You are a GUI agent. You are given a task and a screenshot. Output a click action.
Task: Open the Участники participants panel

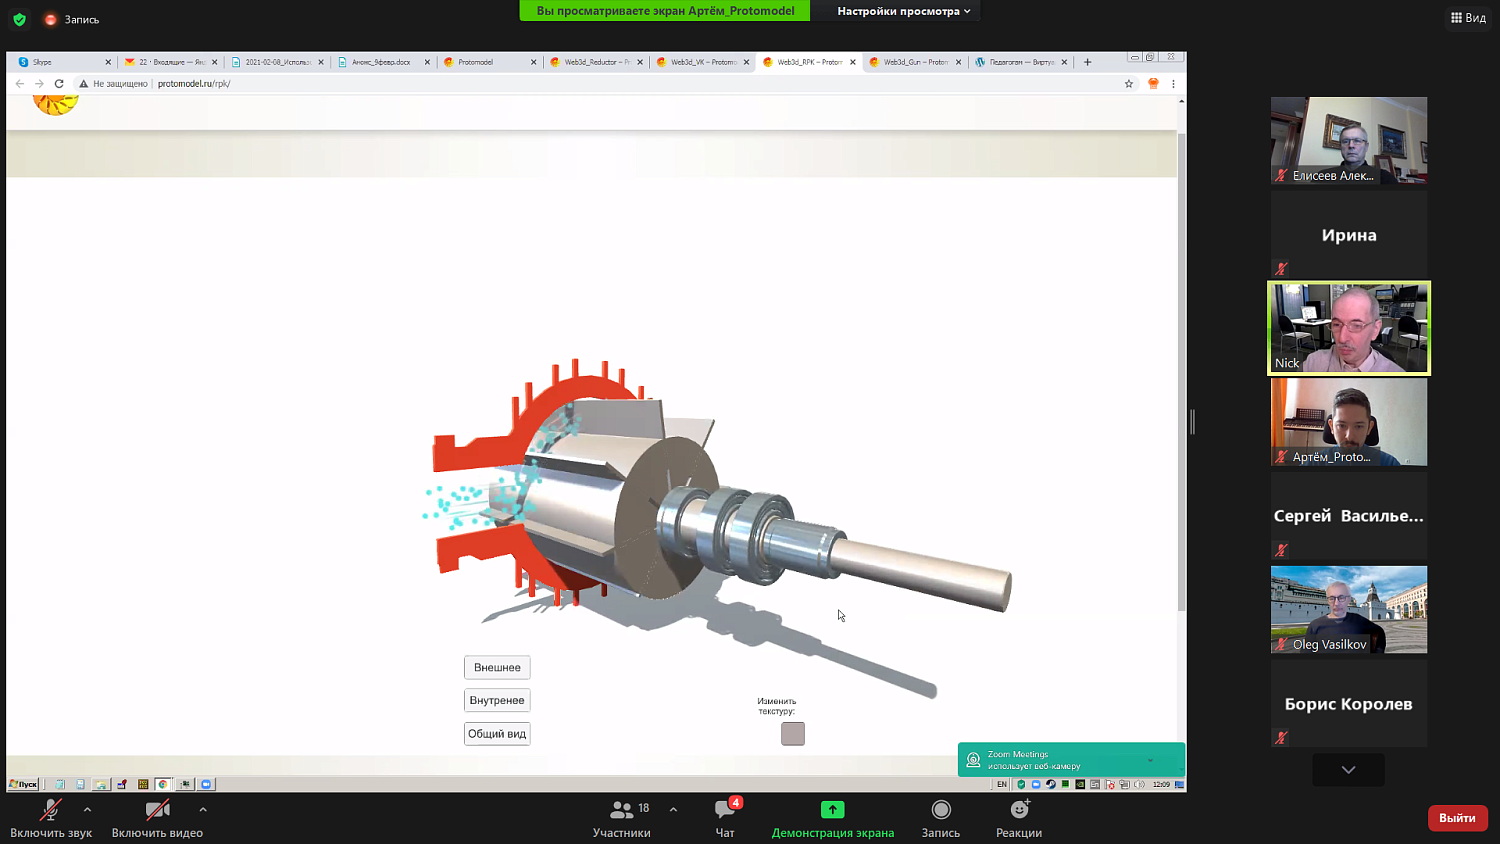(x=622, y=817)
